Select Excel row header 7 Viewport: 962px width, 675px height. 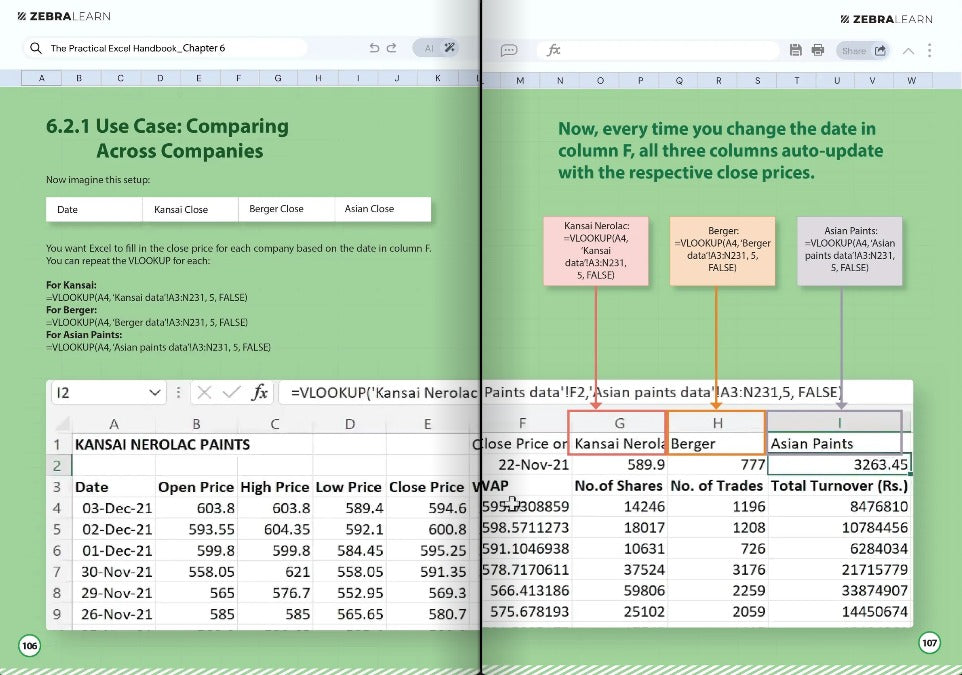57,572
